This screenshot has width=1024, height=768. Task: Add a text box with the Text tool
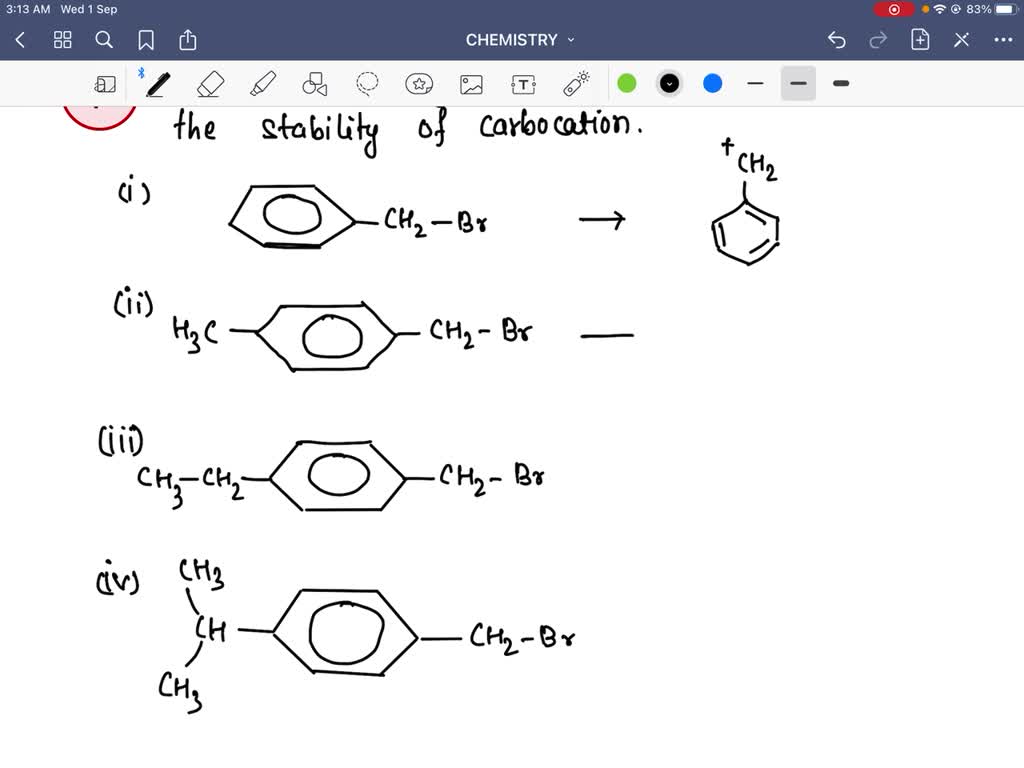tap(523, 84)
